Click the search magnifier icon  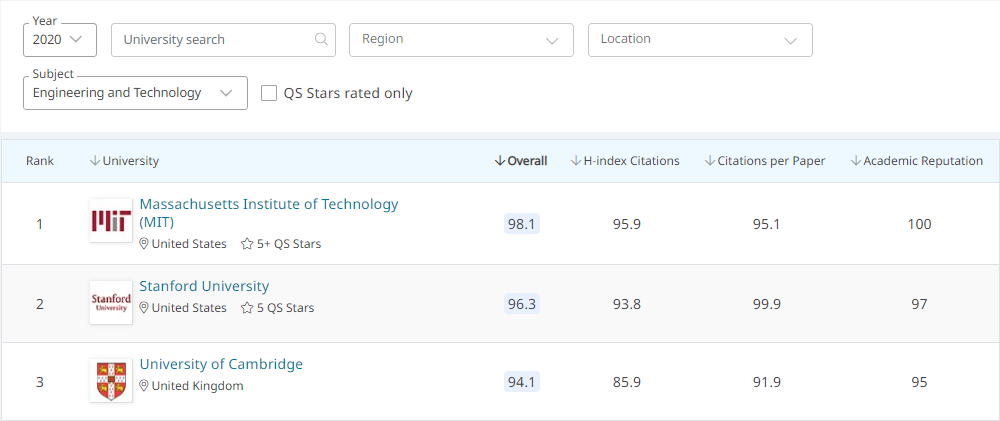click(321, 39)
